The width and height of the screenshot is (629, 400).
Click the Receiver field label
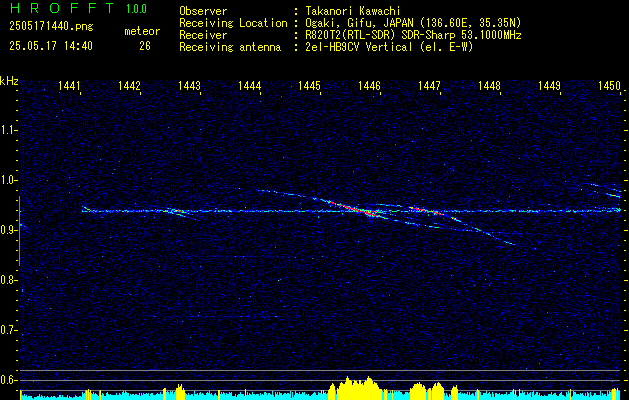pos(203,35)
